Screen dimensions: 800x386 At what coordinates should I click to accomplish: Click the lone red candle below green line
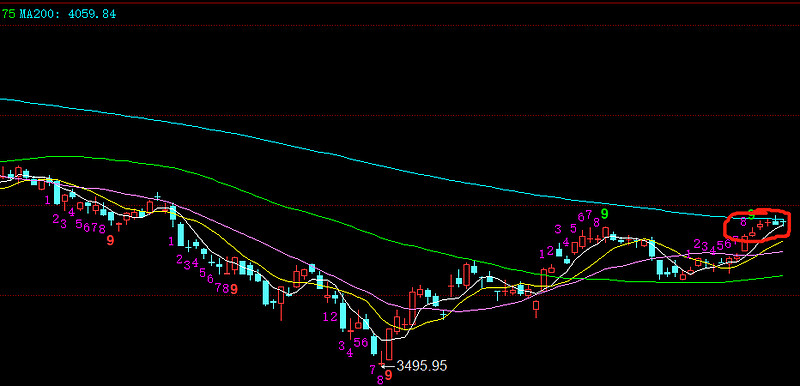tap(536, 306)
